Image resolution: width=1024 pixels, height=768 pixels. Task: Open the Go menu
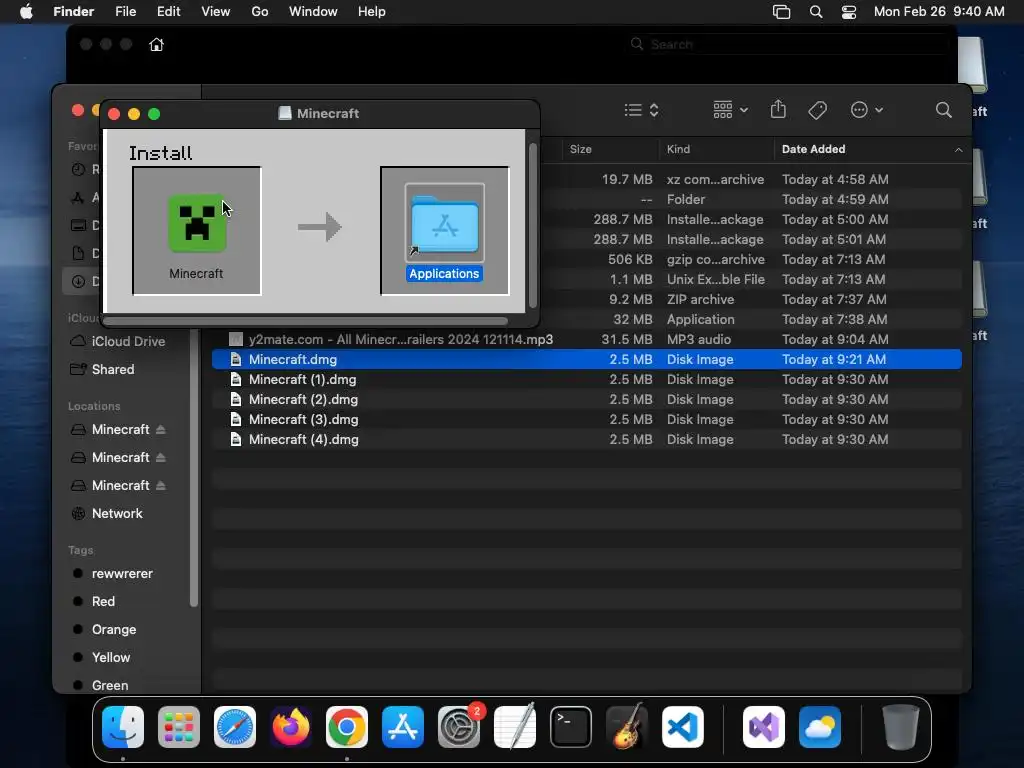[260, 12]
